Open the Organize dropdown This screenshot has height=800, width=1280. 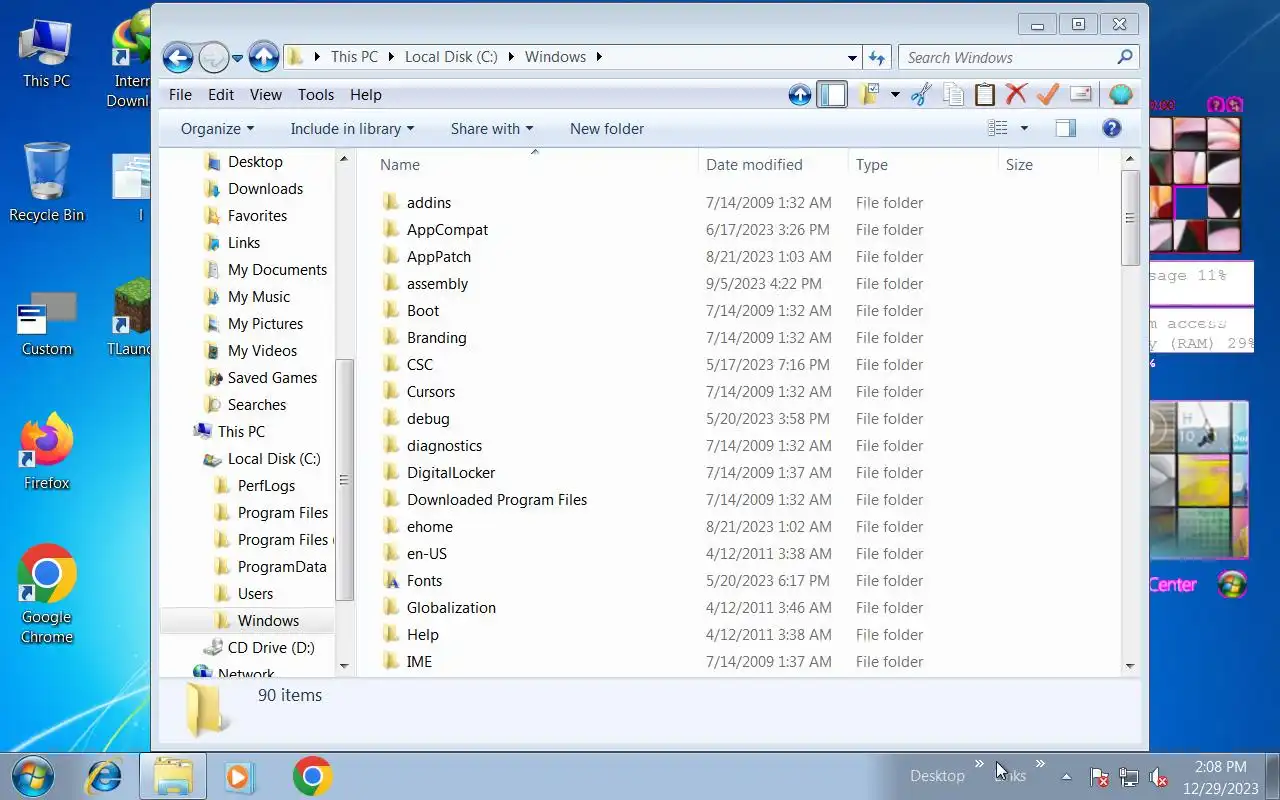point(217,128)
